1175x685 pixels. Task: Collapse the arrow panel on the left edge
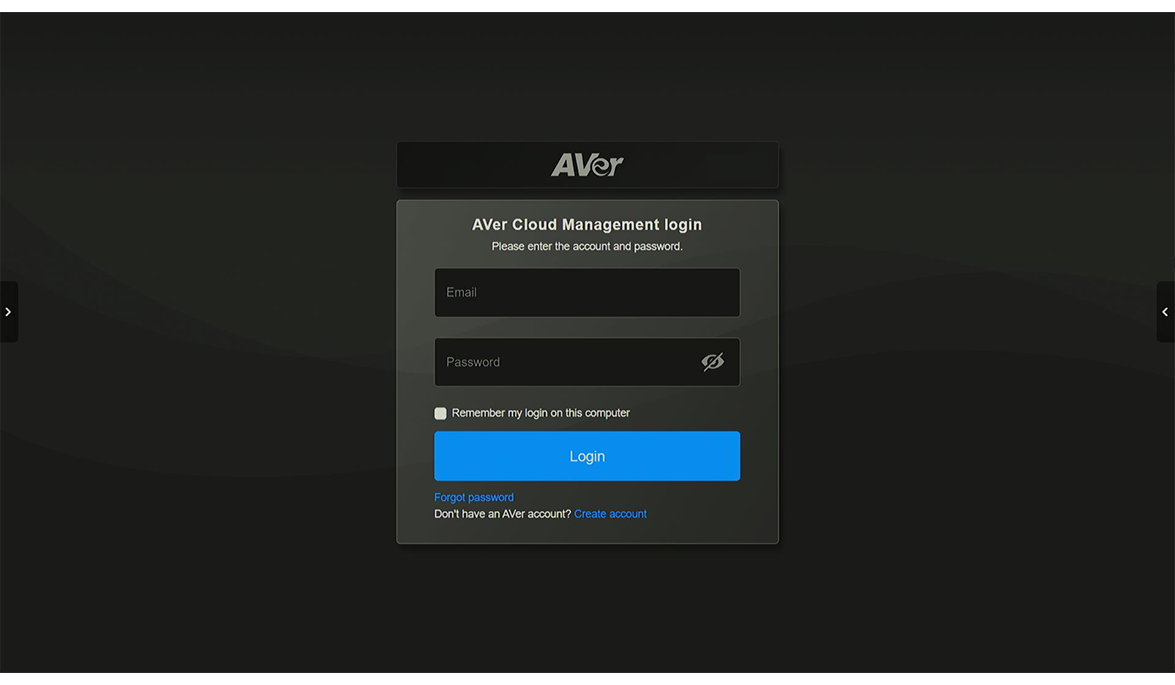pyautogui.click(x=9, y=311)
